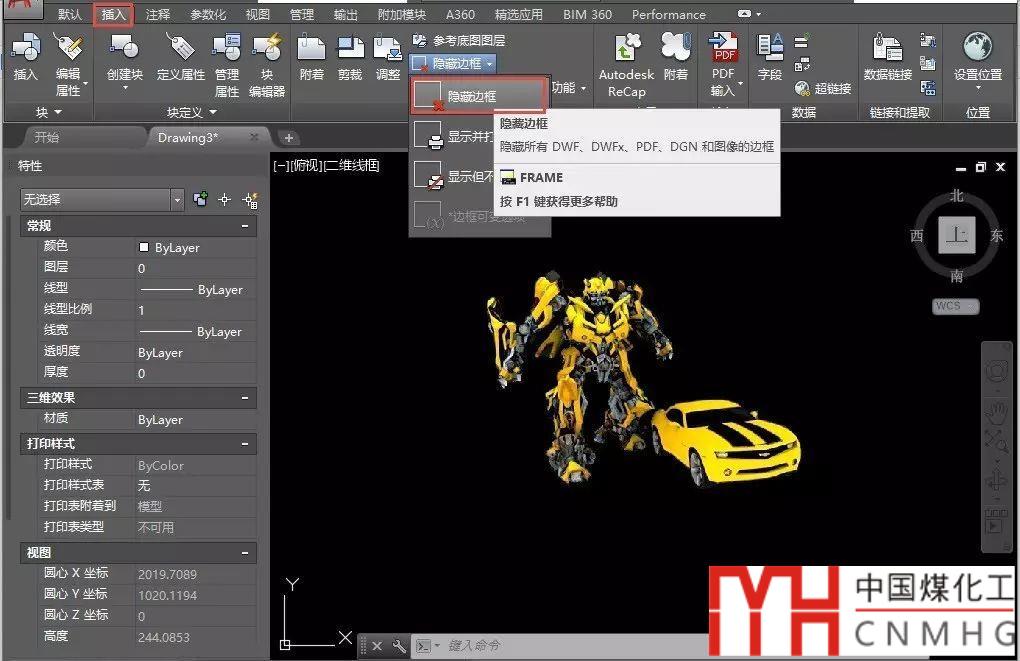Collapse the 常规 properties section
1020x661 pixels.
245,227
